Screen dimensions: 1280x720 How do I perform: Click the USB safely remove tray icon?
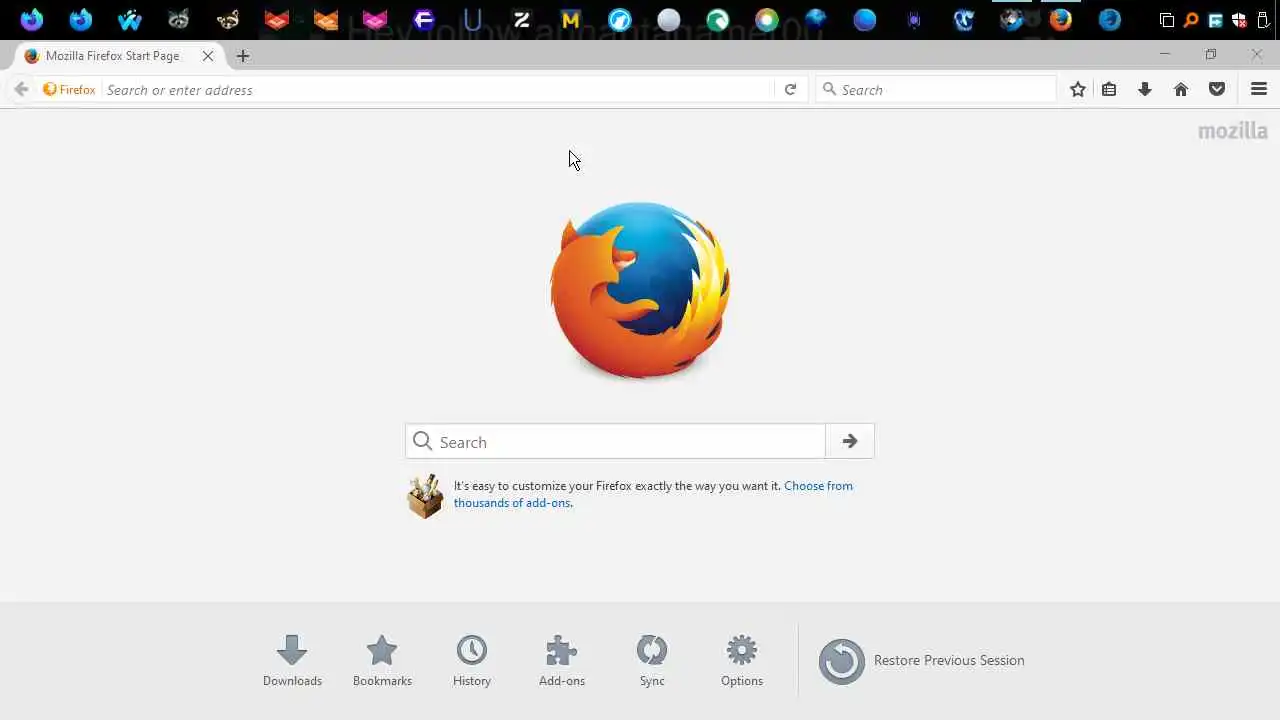pos(1263,20)
